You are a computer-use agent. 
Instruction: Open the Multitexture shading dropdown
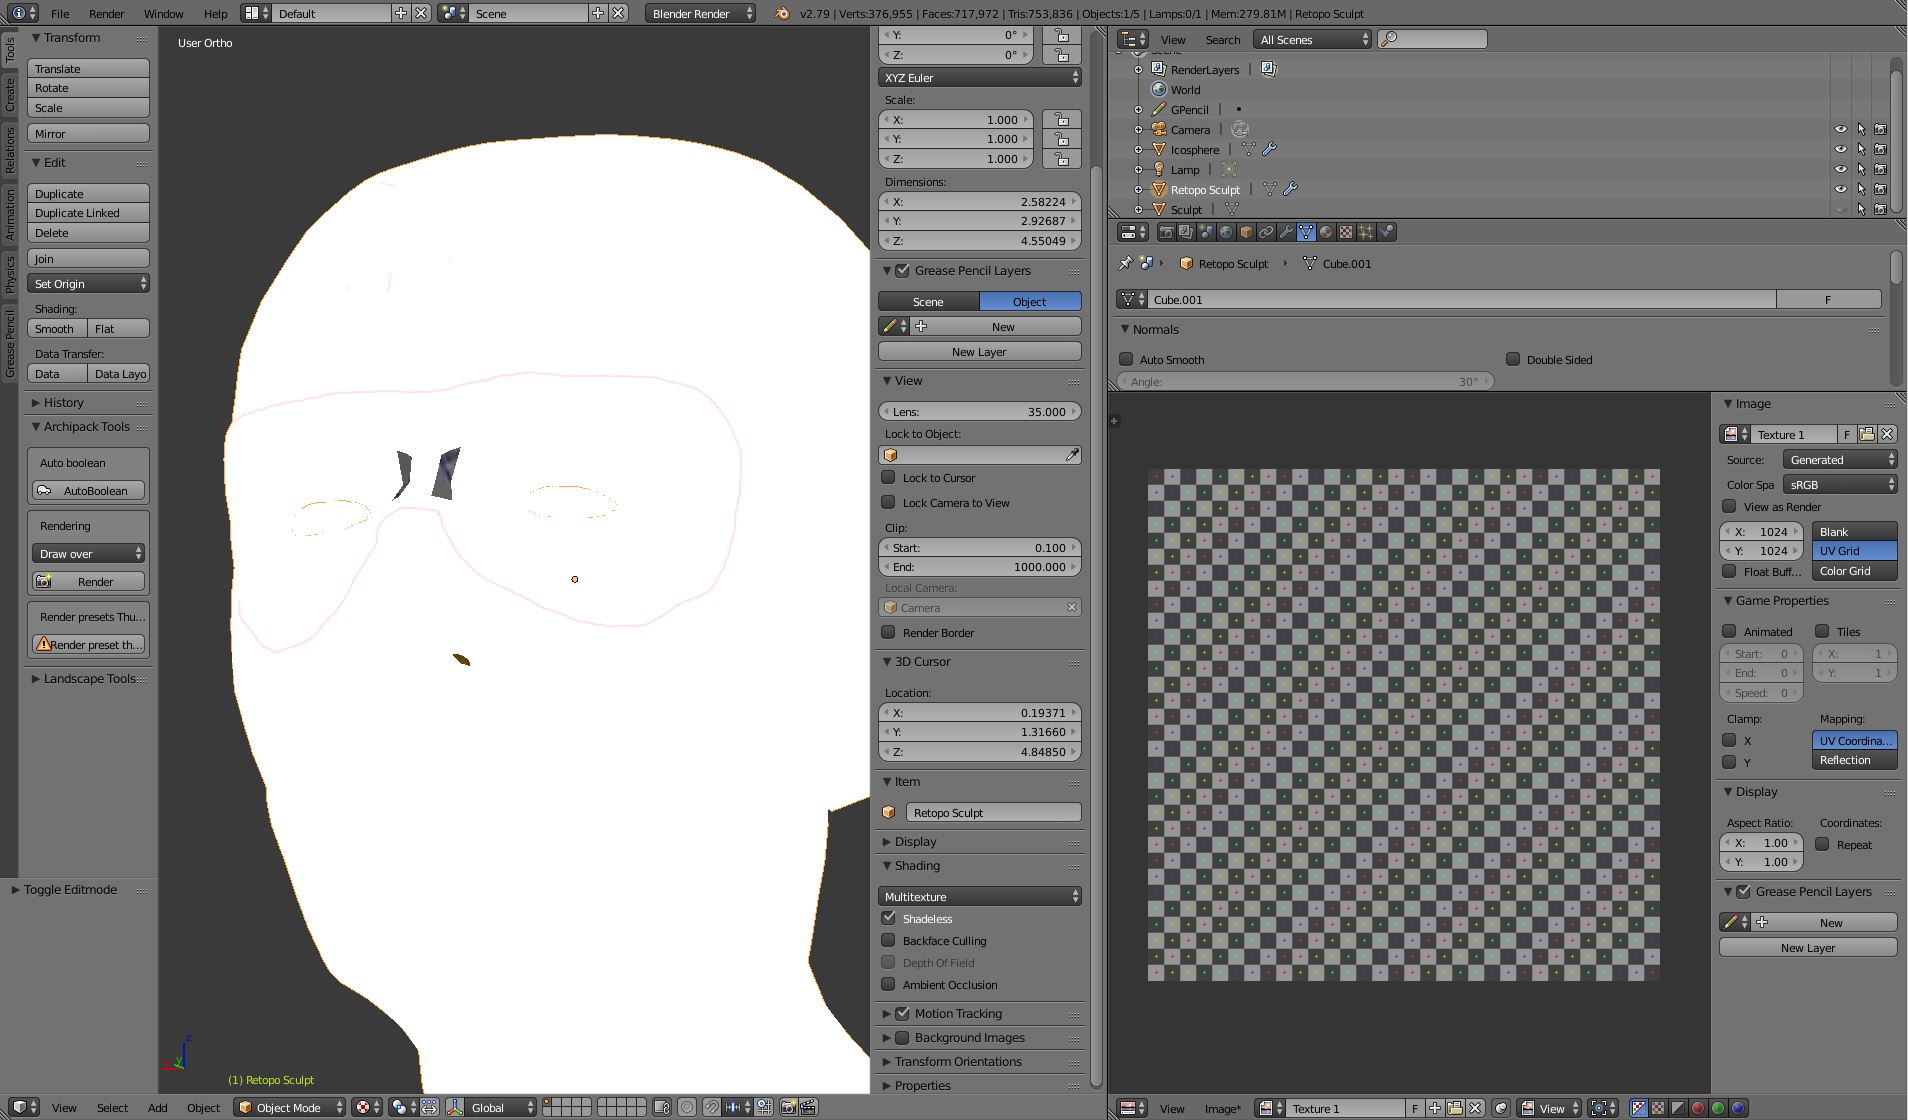click(979, 895)
